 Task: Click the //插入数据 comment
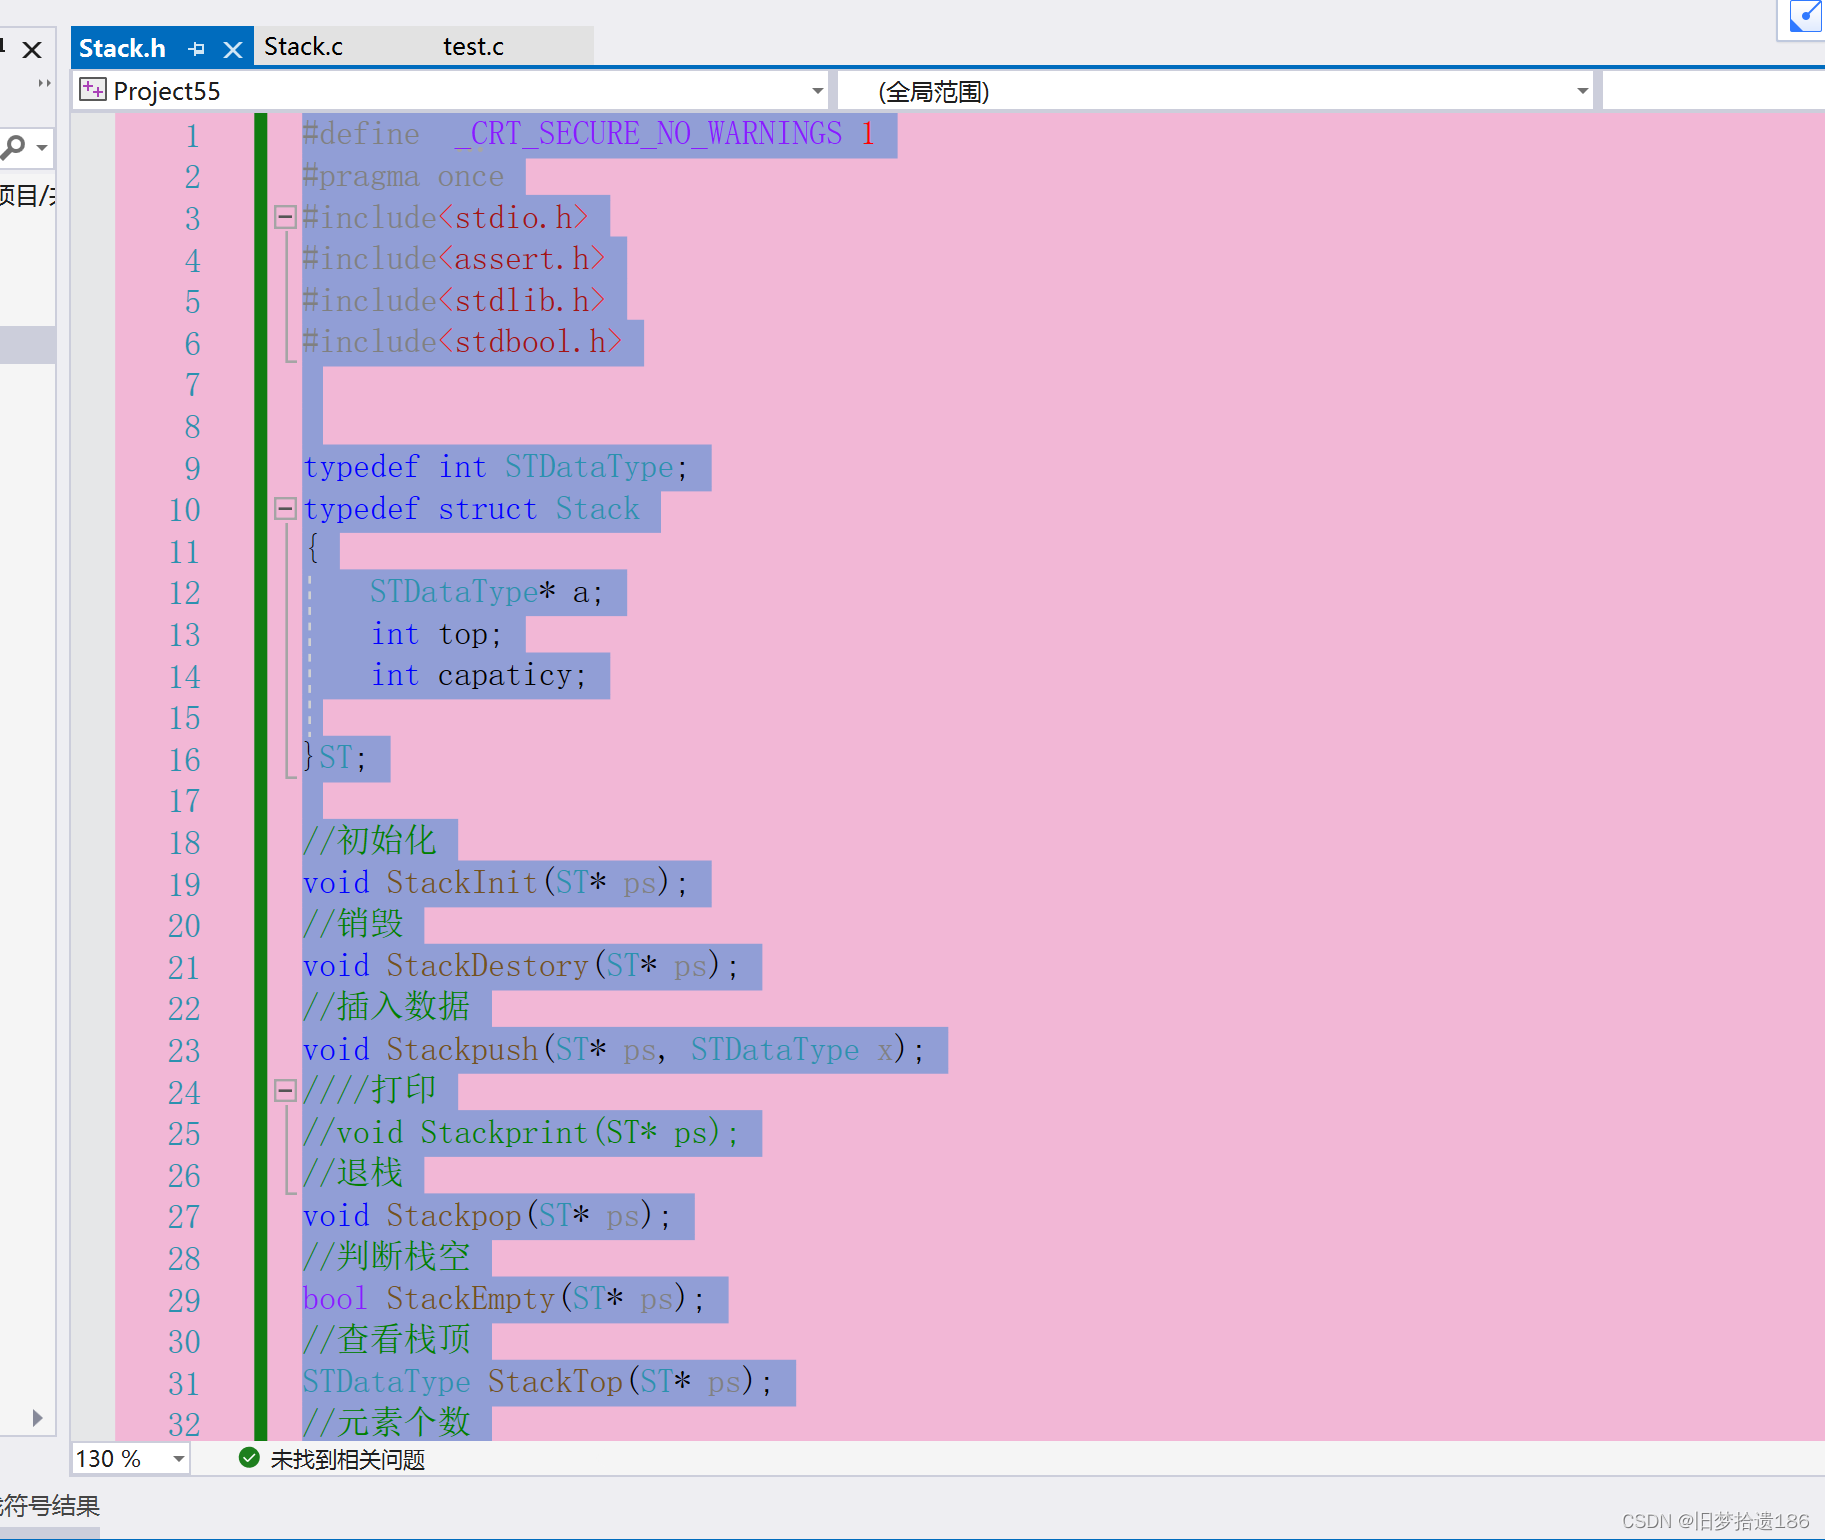[387, 1007]
